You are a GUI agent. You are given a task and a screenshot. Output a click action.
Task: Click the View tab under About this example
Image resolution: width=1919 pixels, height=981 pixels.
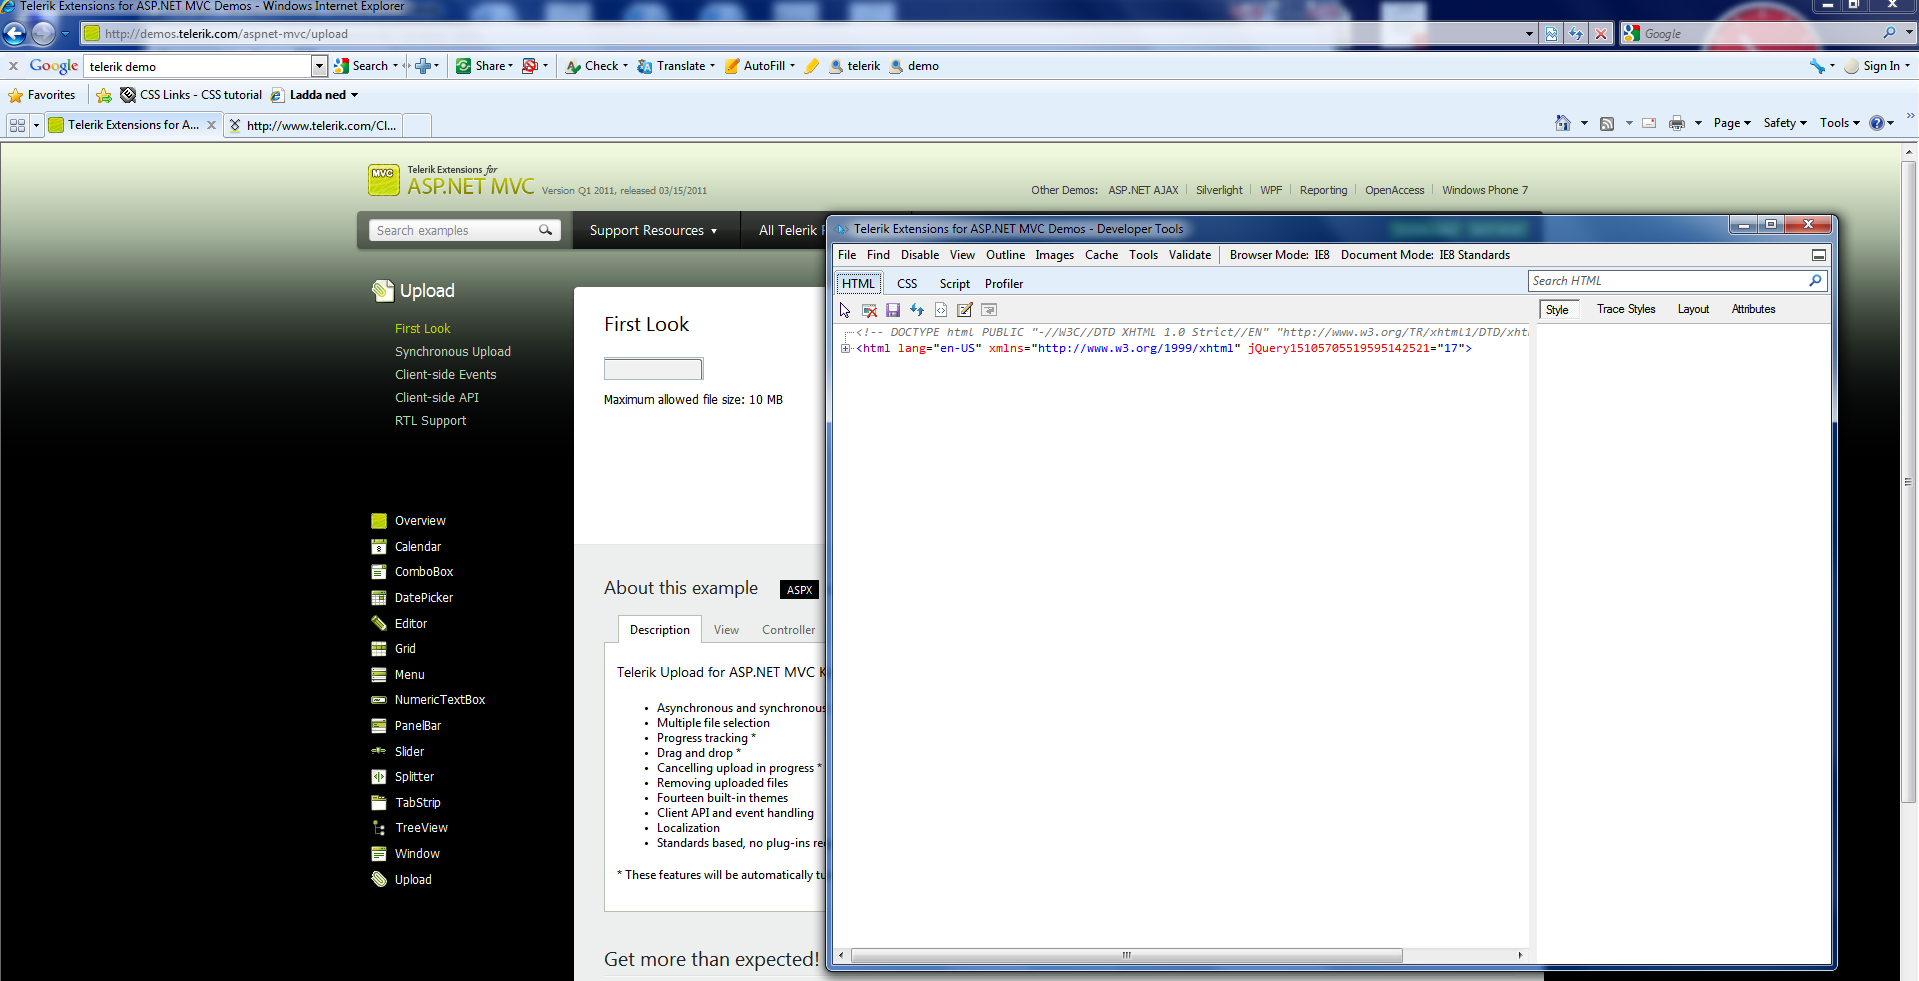pos(726,630)
